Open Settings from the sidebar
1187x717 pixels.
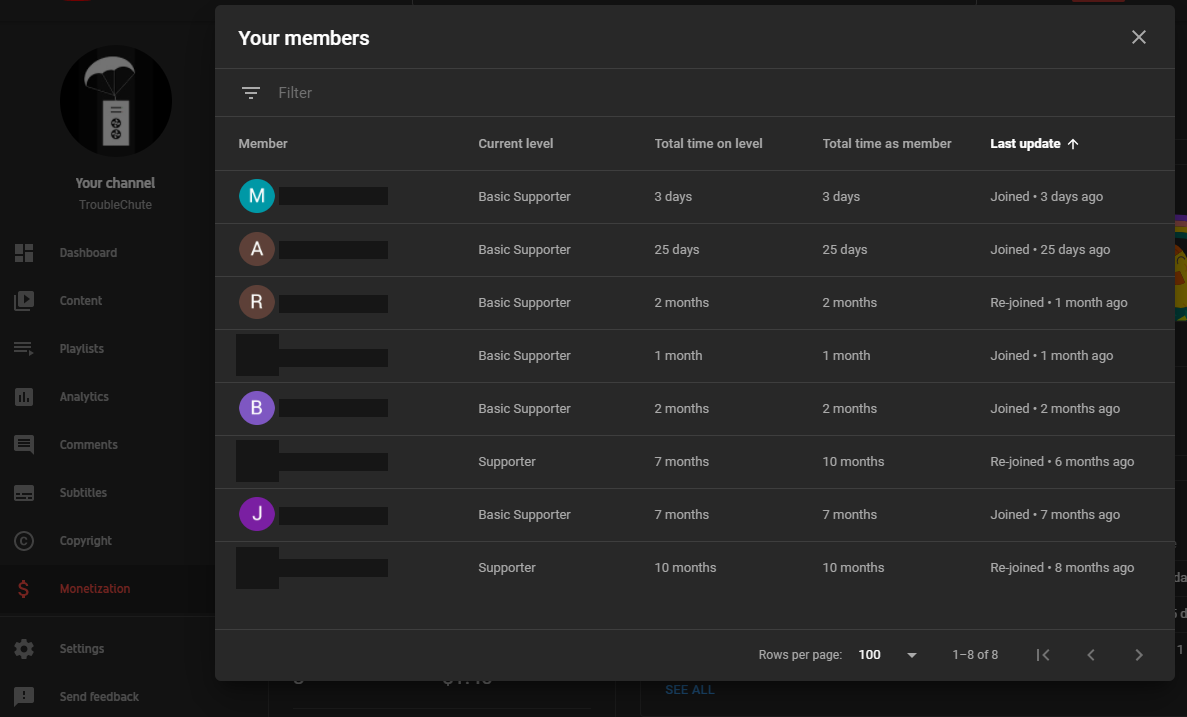coord(83,648)
